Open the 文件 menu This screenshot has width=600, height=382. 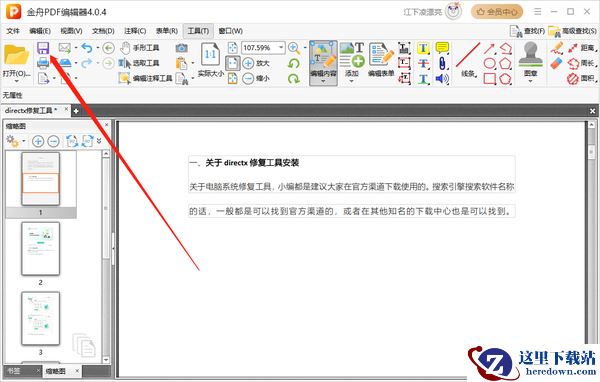click(13, 31)
